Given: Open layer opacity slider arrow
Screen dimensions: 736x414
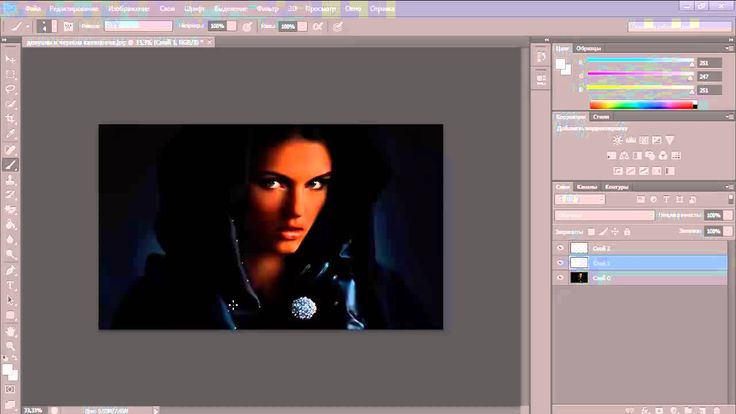Looking at the screenshot, I should (728, 215).
